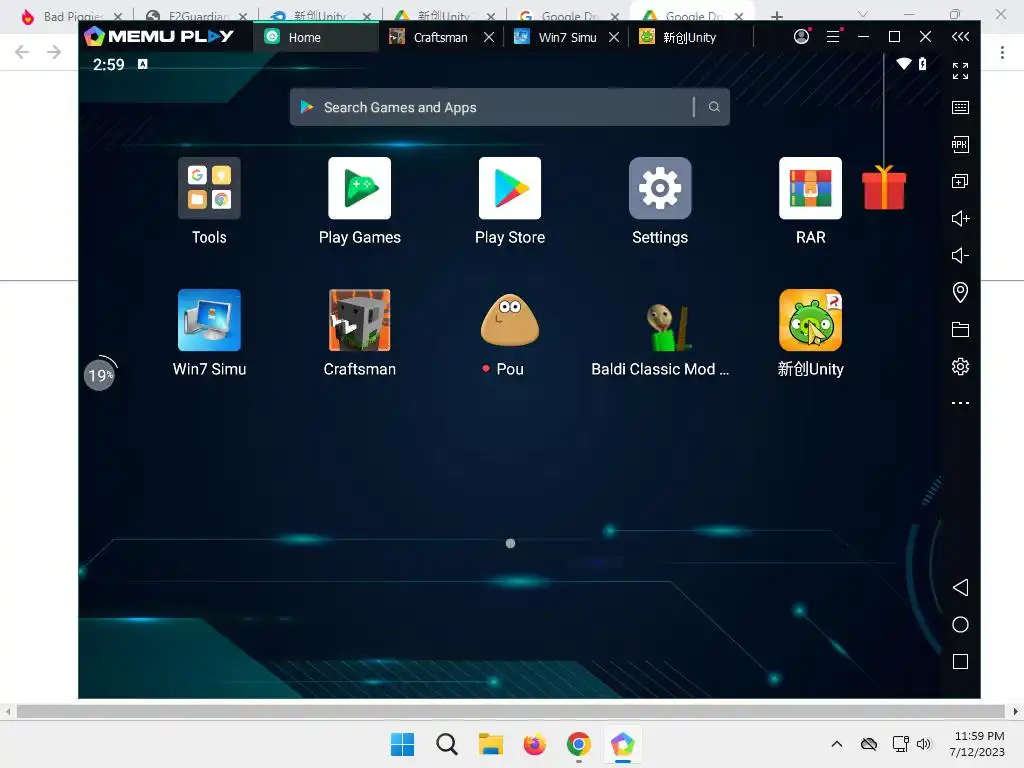Open shared folder icon in sidebar

(x=960, y=329)
